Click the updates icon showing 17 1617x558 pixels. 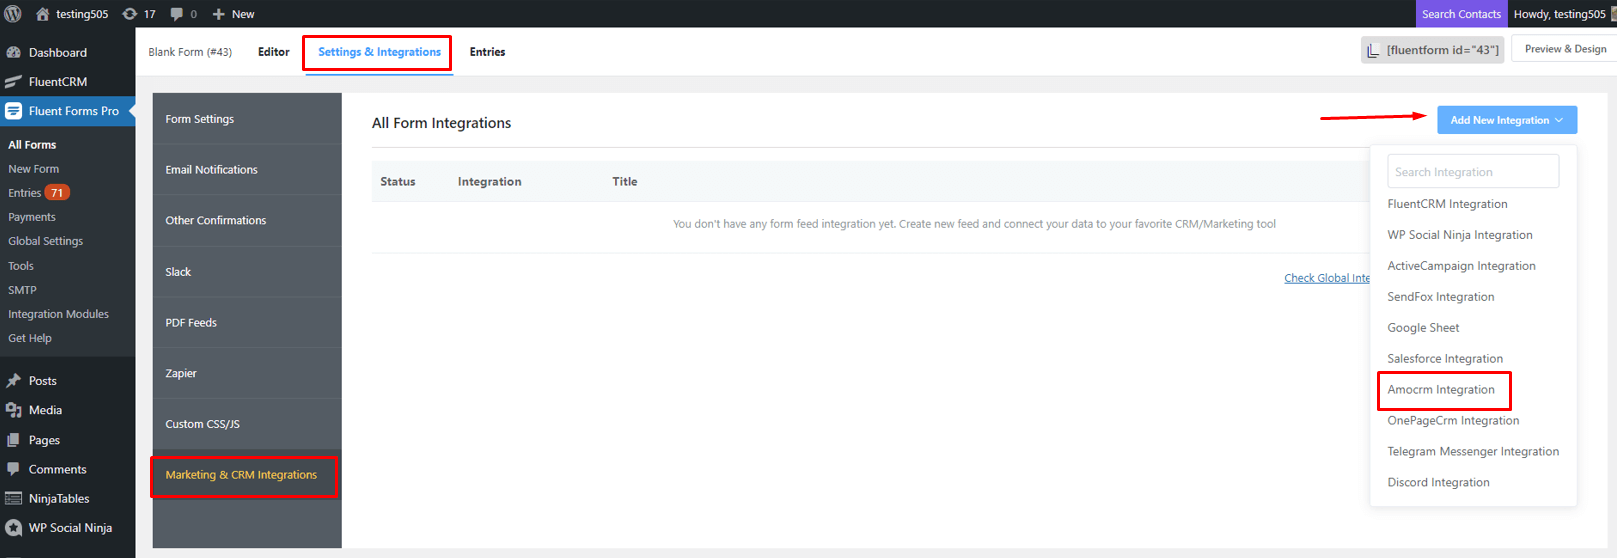click(x=130, y=14)
